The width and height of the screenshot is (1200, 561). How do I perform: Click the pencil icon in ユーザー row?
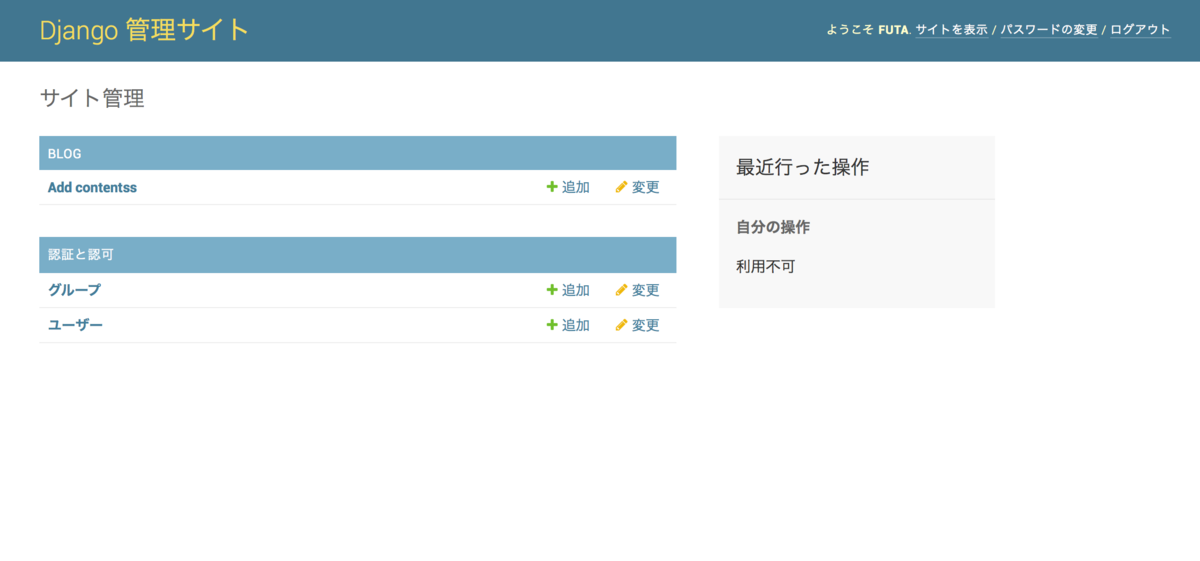point(621,325)
